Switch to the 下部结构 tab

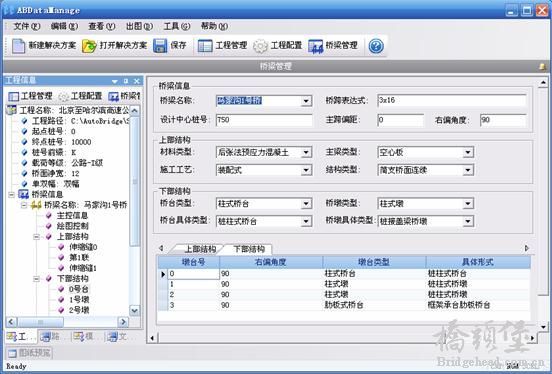249,249
